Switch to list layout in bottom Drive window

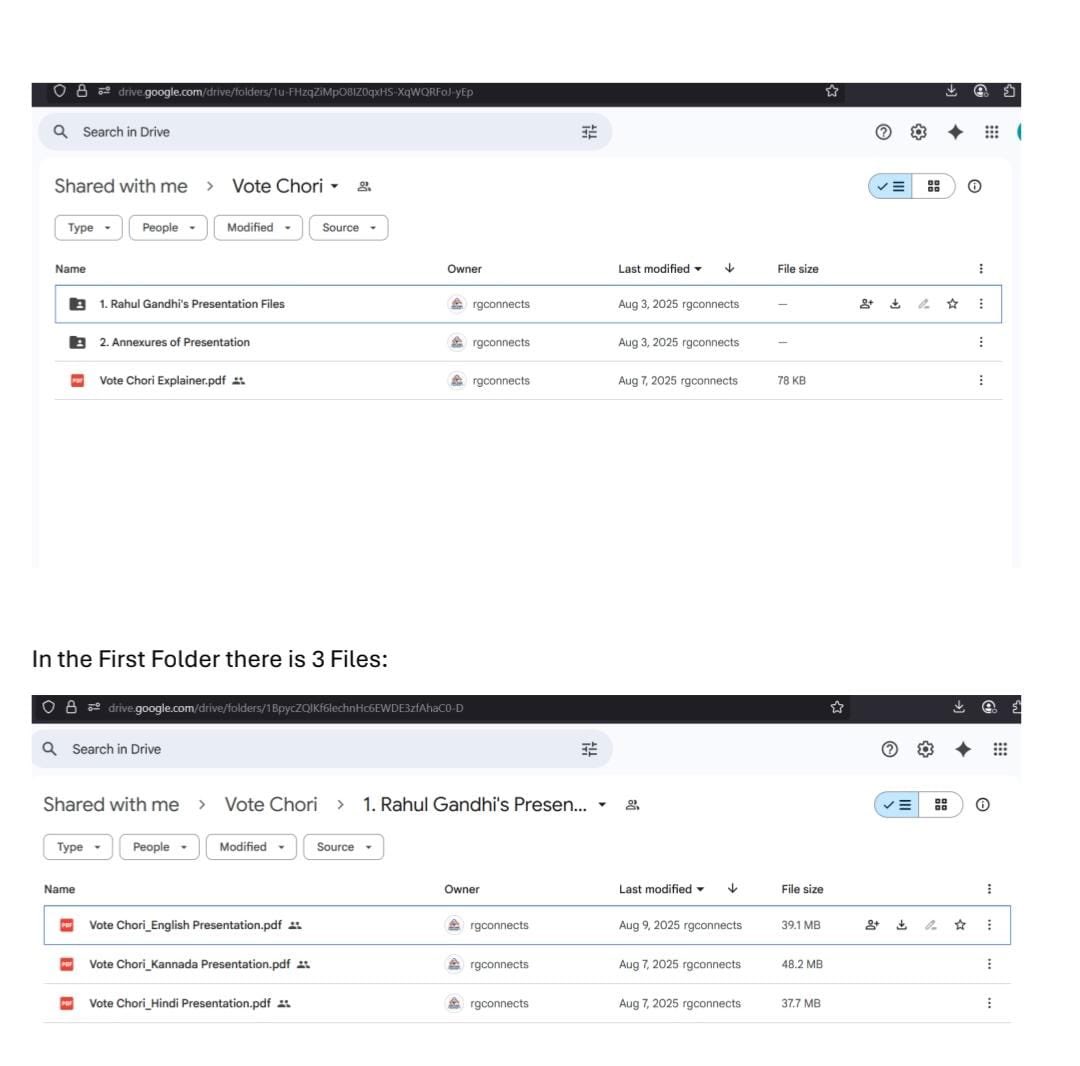[x=897, y=804]
